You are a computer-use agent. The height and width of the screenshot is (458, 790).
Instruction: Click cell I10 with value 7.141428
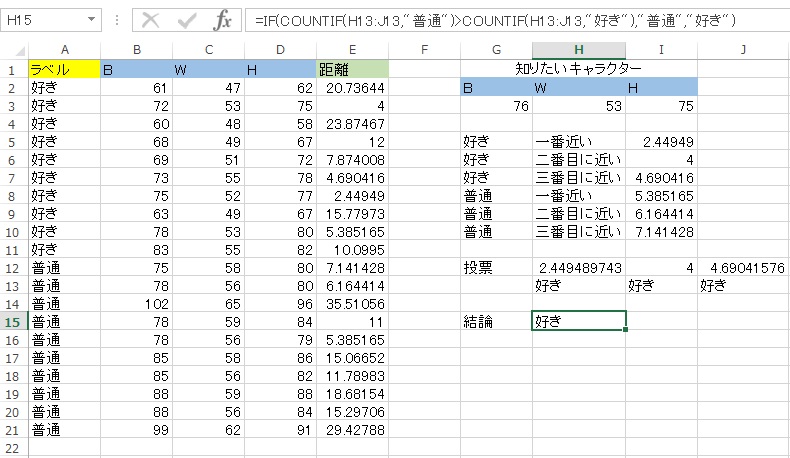(662, 232)
